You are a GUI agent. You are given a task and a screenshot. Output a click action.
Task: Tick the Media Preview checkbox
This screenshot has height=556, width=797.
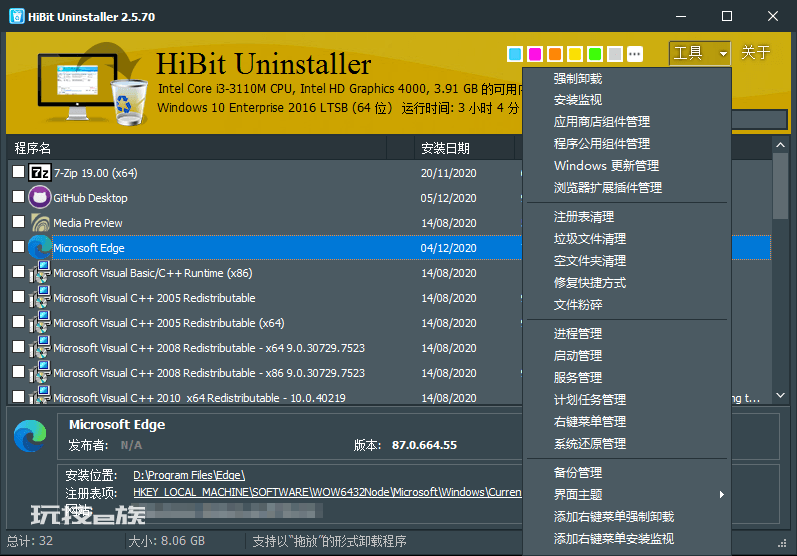tap(18, 222)
